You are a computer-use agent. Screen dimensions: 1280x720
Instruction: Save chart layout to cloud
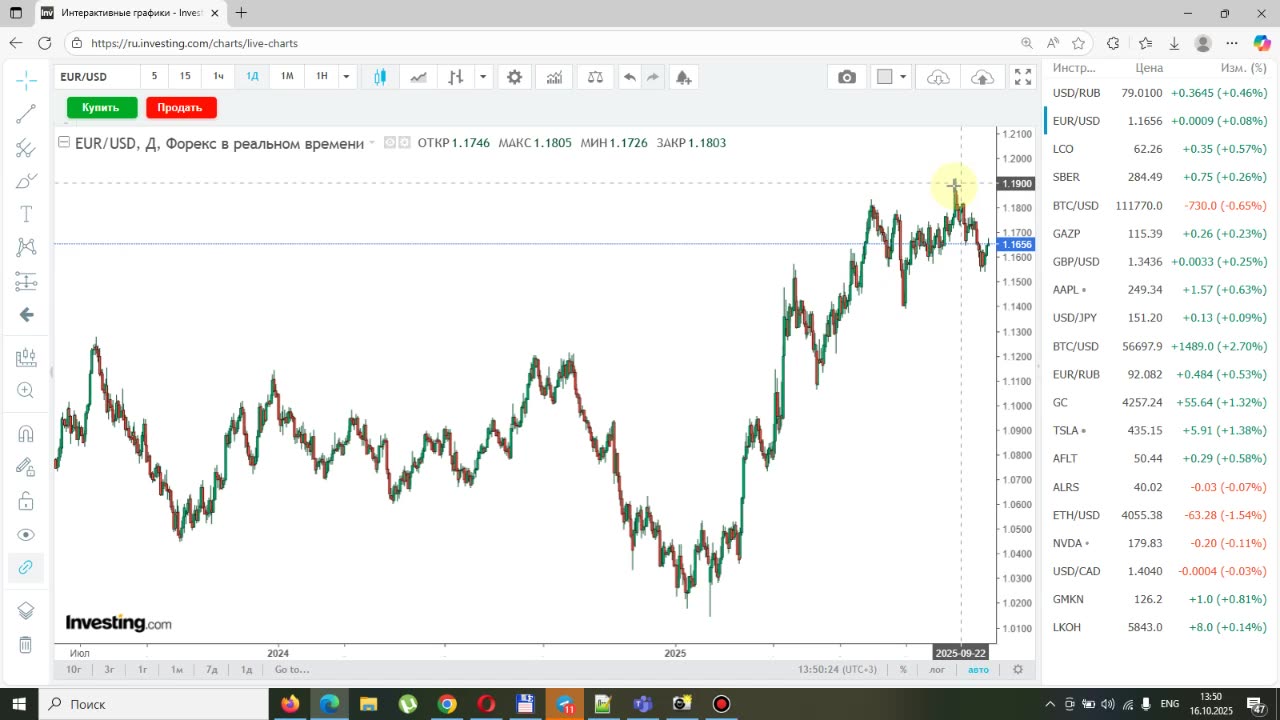(x=982, y=77)
